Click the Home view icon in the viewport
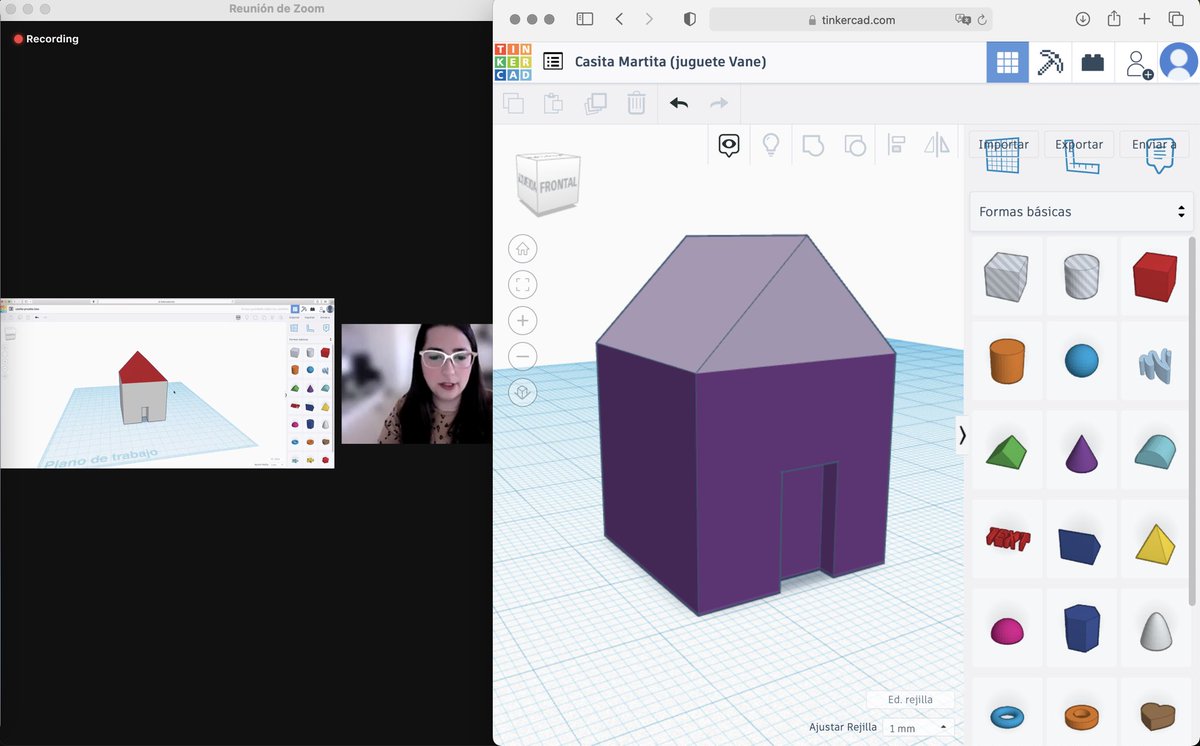 [x=522, y=248]
